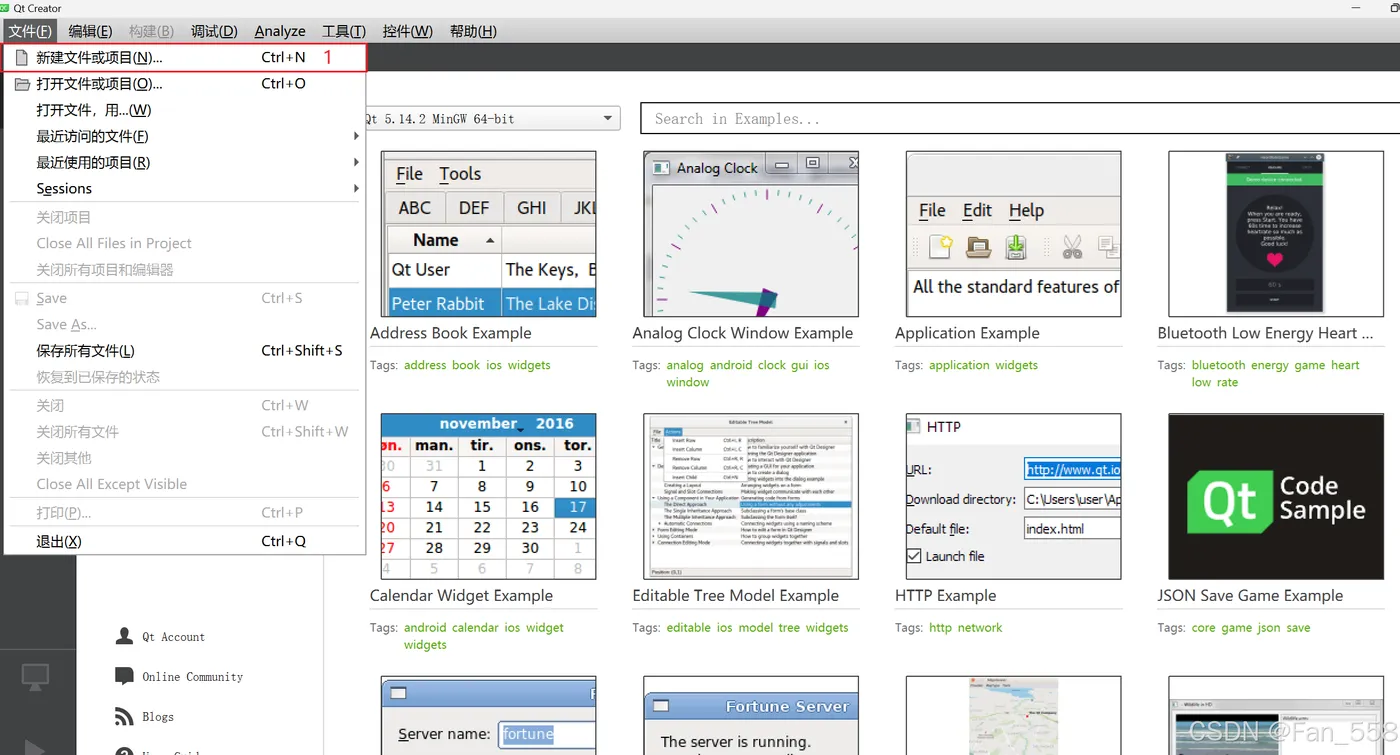Click the JSON Save Game Example title
Image resolution: width=1400 pixels, height=755 pixels.
click(x=1250, y=595)
